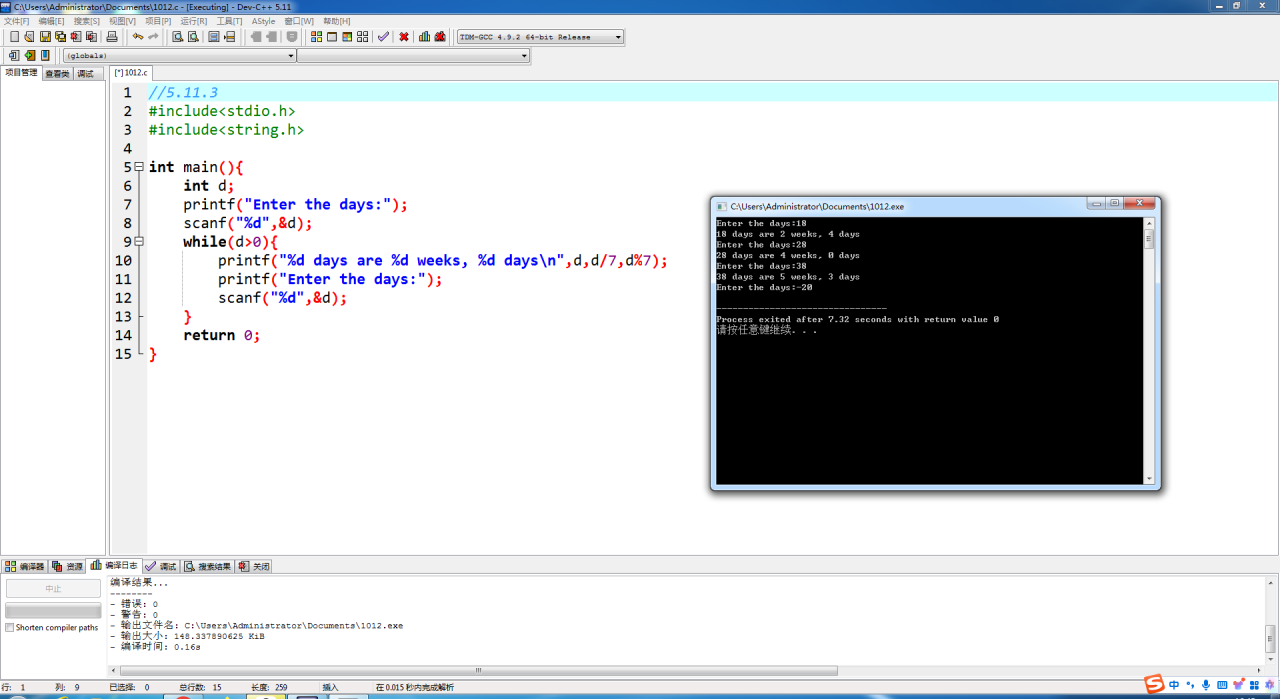
Task: Open the TDM-GCC 4.9.2 compiler dropdown
Action: pyautogui.click(x=540, y=37)
